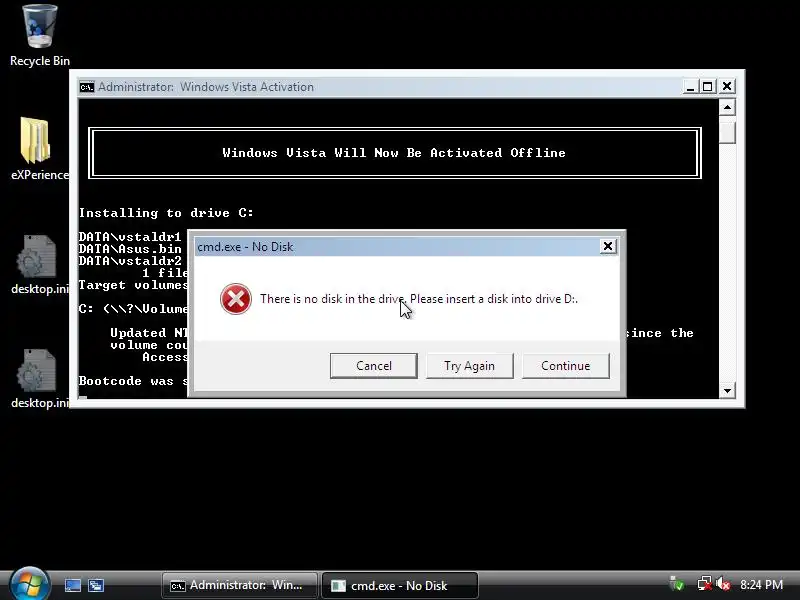Close the cmd.exe No Disk dialog
This screenshot has height=600, width=800.
(x=608, y=246)
